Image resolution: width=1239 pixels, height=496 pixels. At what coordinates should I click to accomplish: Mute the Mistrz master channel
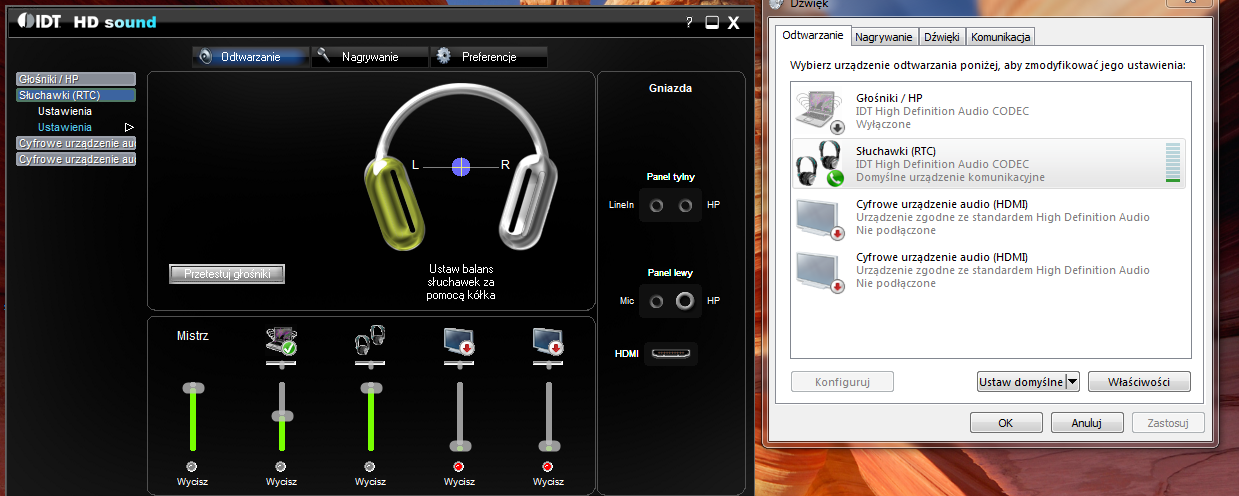[192, 467]
